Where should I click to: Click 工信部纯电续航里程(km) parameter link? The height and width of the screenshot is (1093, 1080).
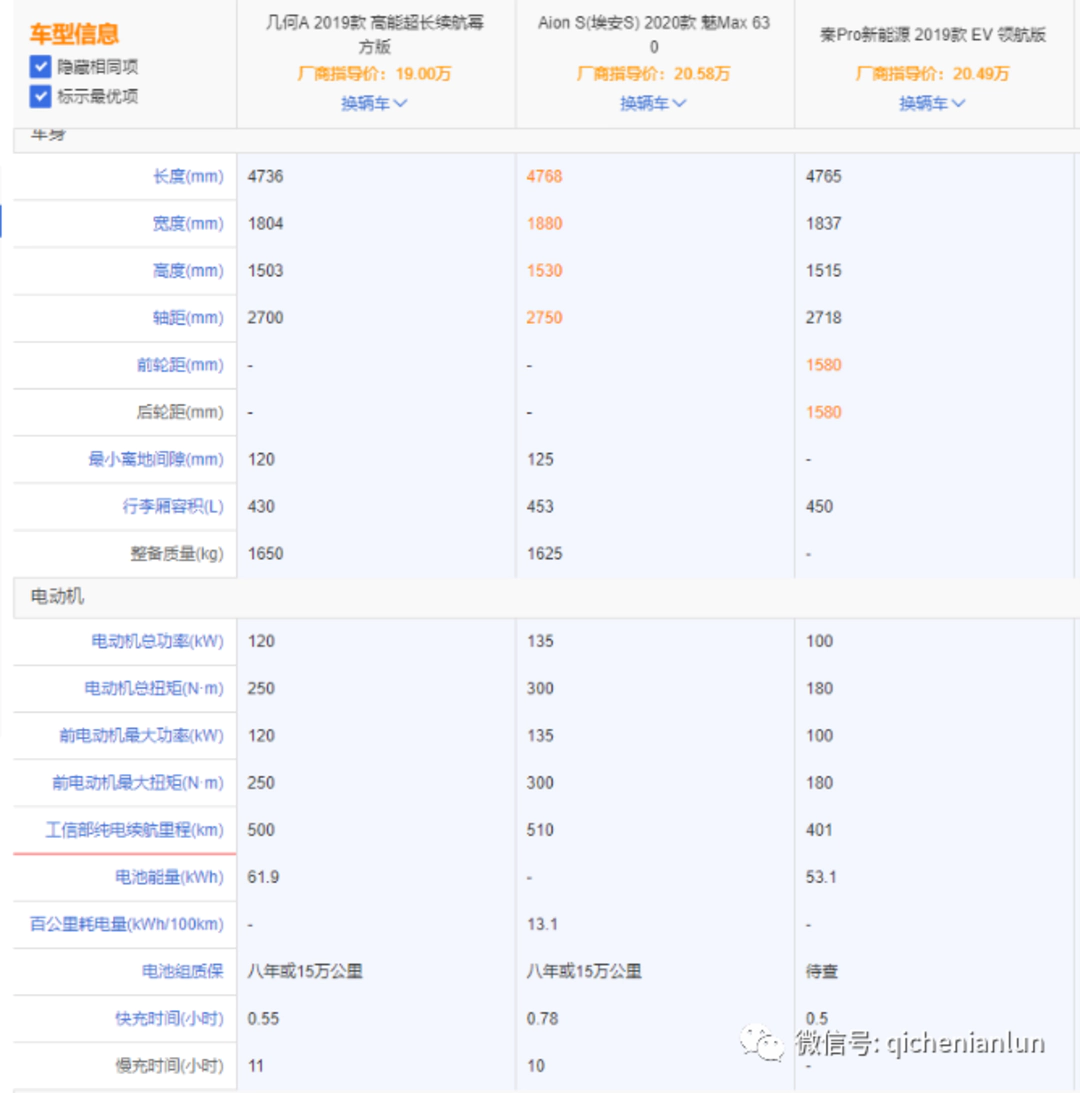(x=134, y=830)
